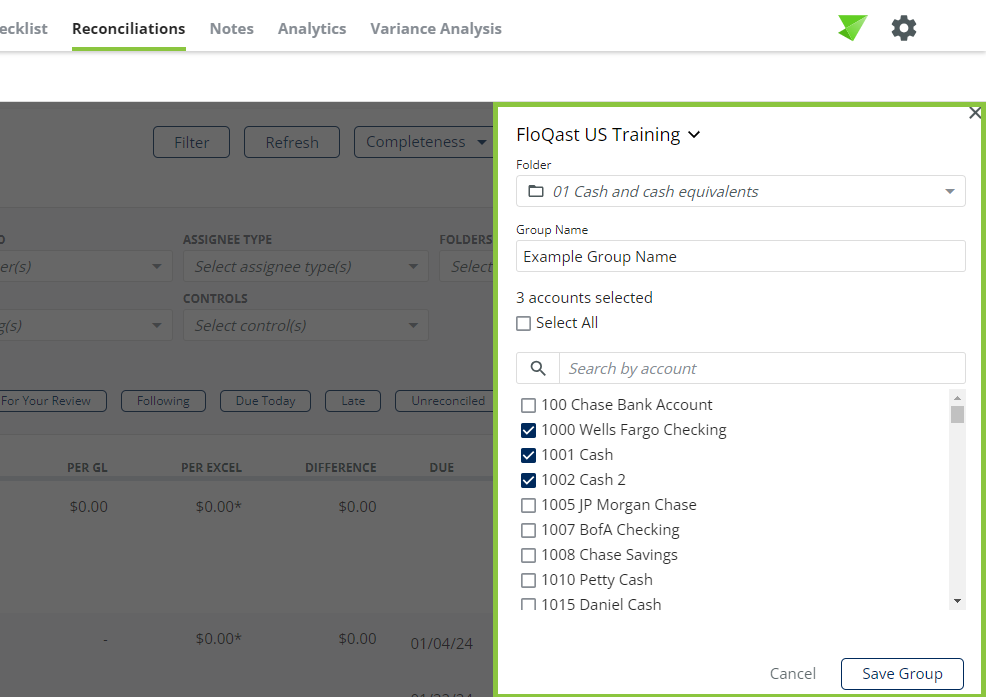Viewport: 986px width, 697px height.
Task: Sort by the PER GL column header
Action: (x=87, y=468)
